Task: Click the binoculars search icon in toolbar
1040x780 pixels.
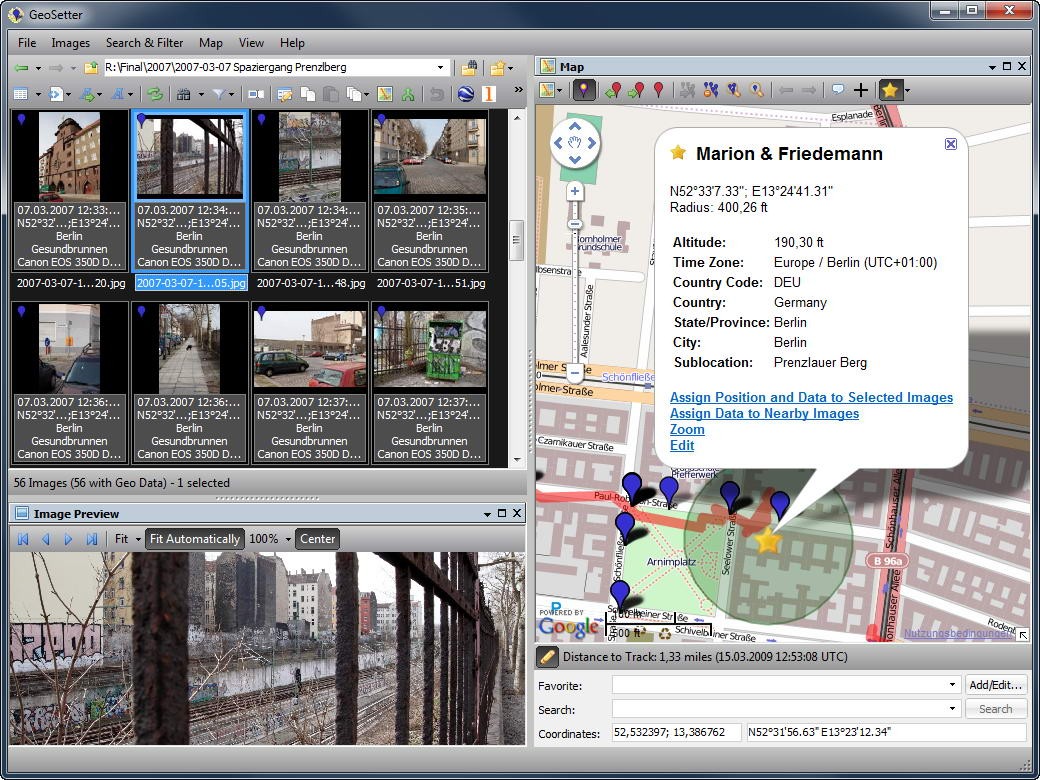Action: [x=183, y=94]
